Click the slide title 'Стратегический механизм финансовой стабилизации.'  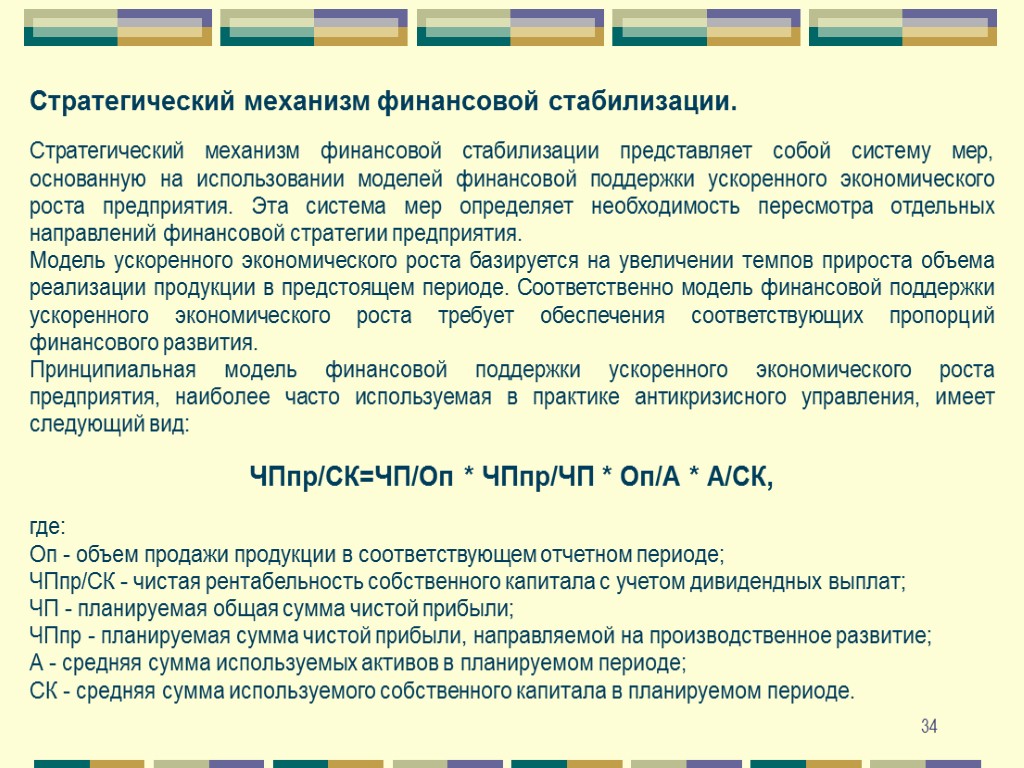(x=383, y=102)
